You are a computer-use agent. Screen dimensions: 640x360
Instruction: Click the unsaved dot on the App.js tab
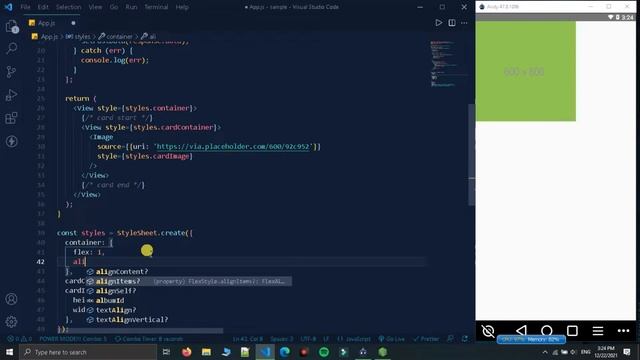(73, 23)
